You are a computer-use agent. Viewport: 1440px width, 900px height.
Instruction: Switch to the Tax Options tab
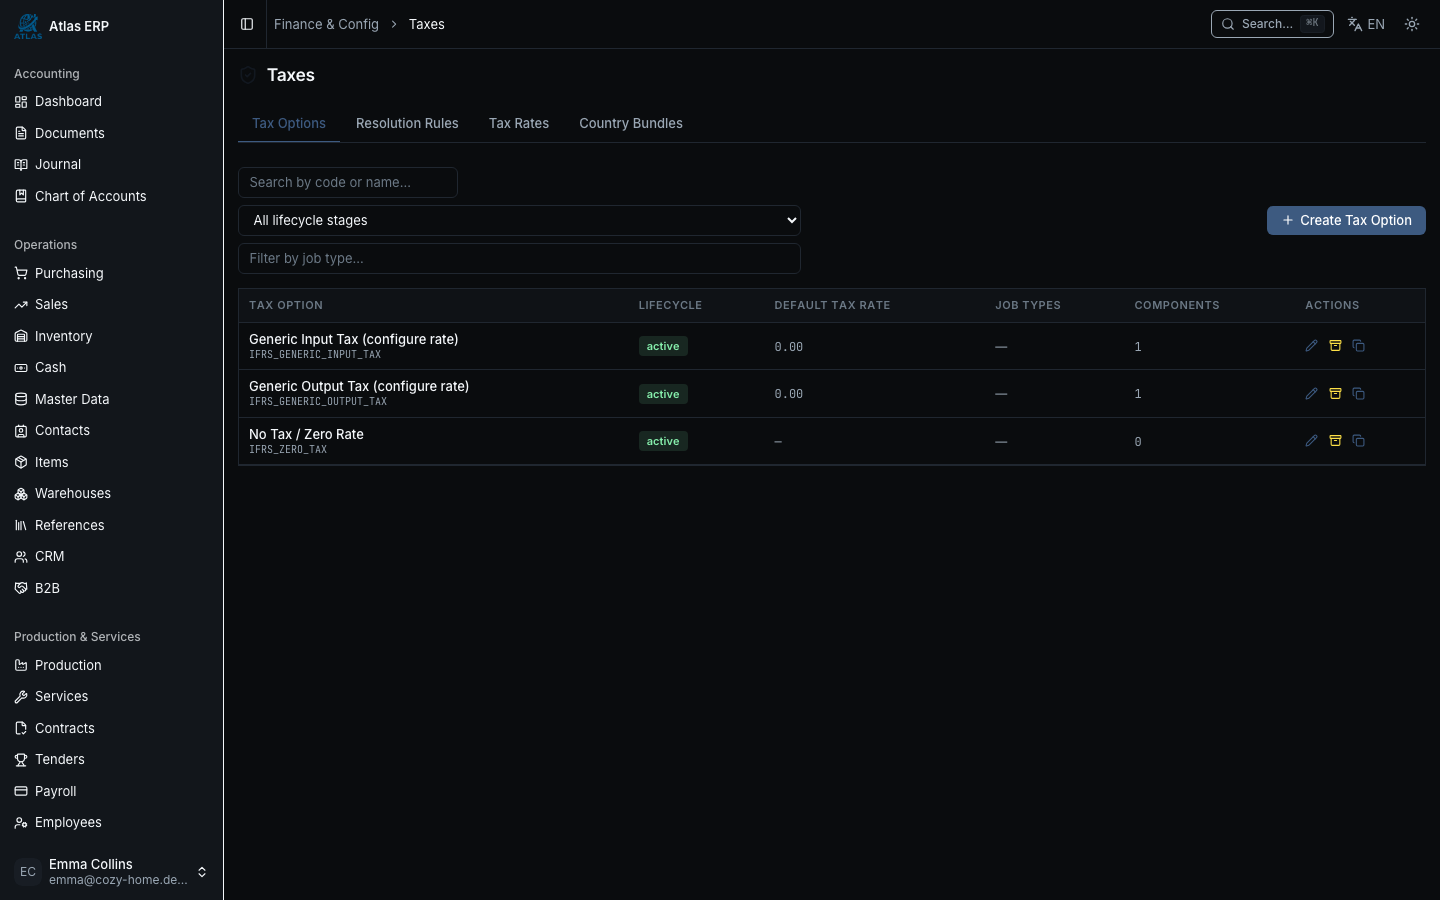289,124
